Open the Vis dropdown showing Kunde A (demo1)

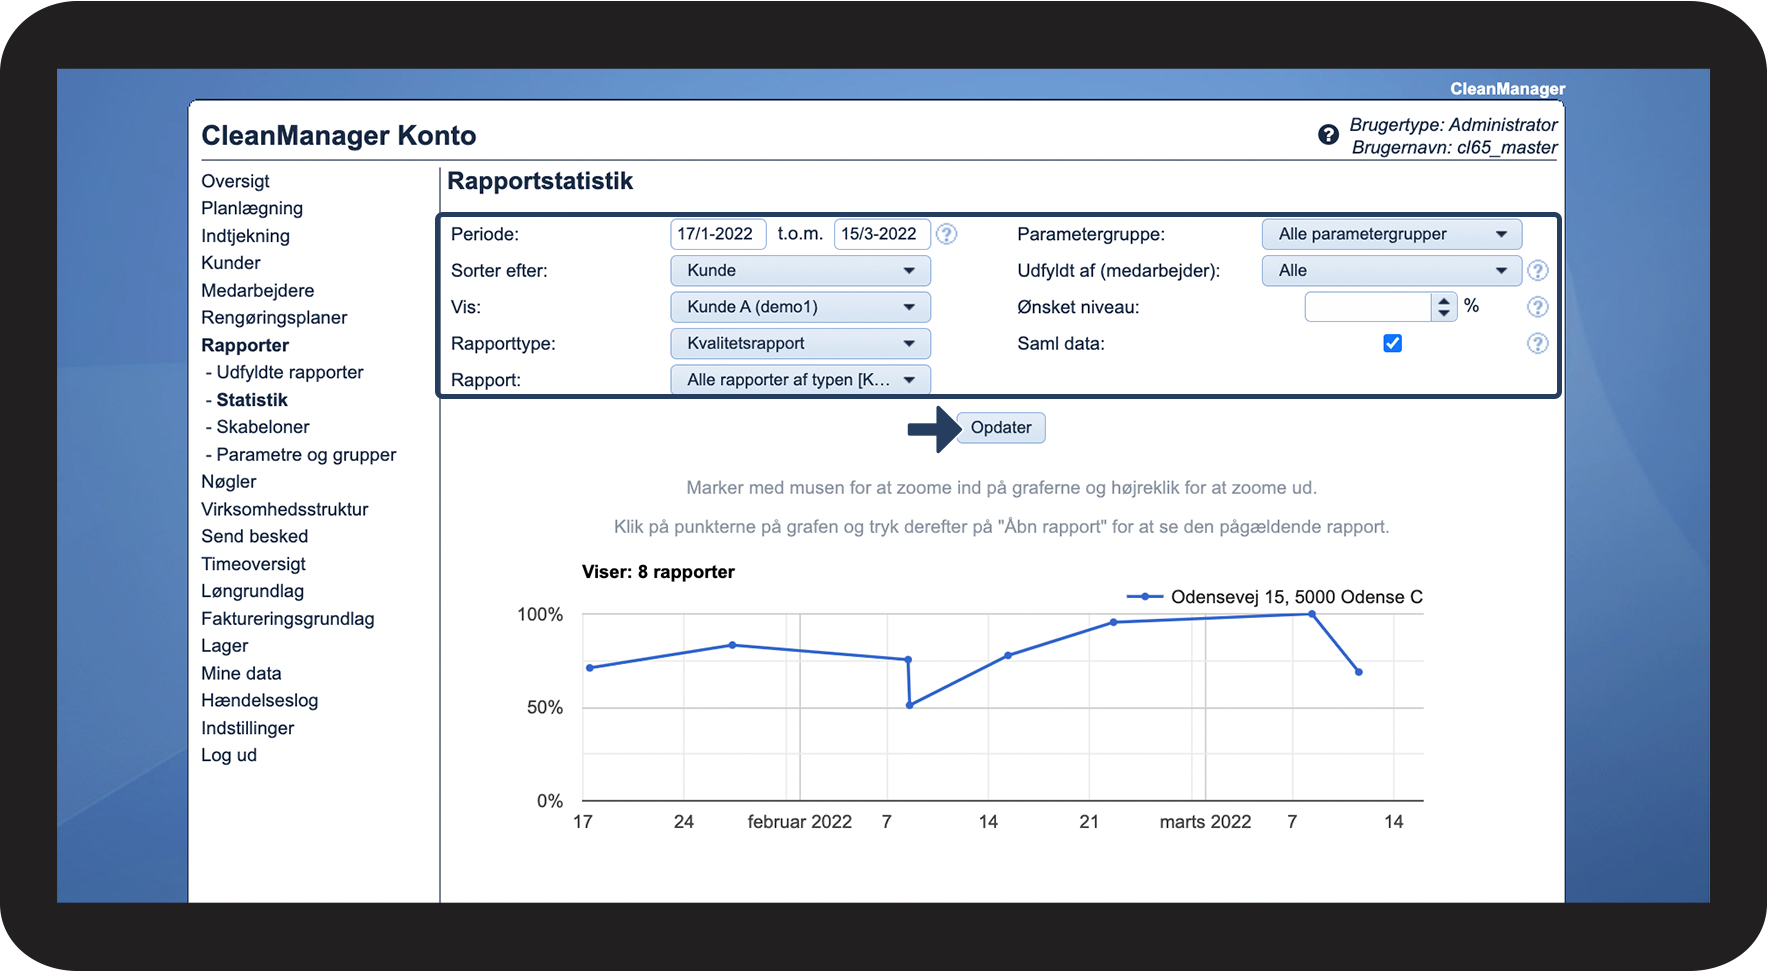tap(800, 307)
